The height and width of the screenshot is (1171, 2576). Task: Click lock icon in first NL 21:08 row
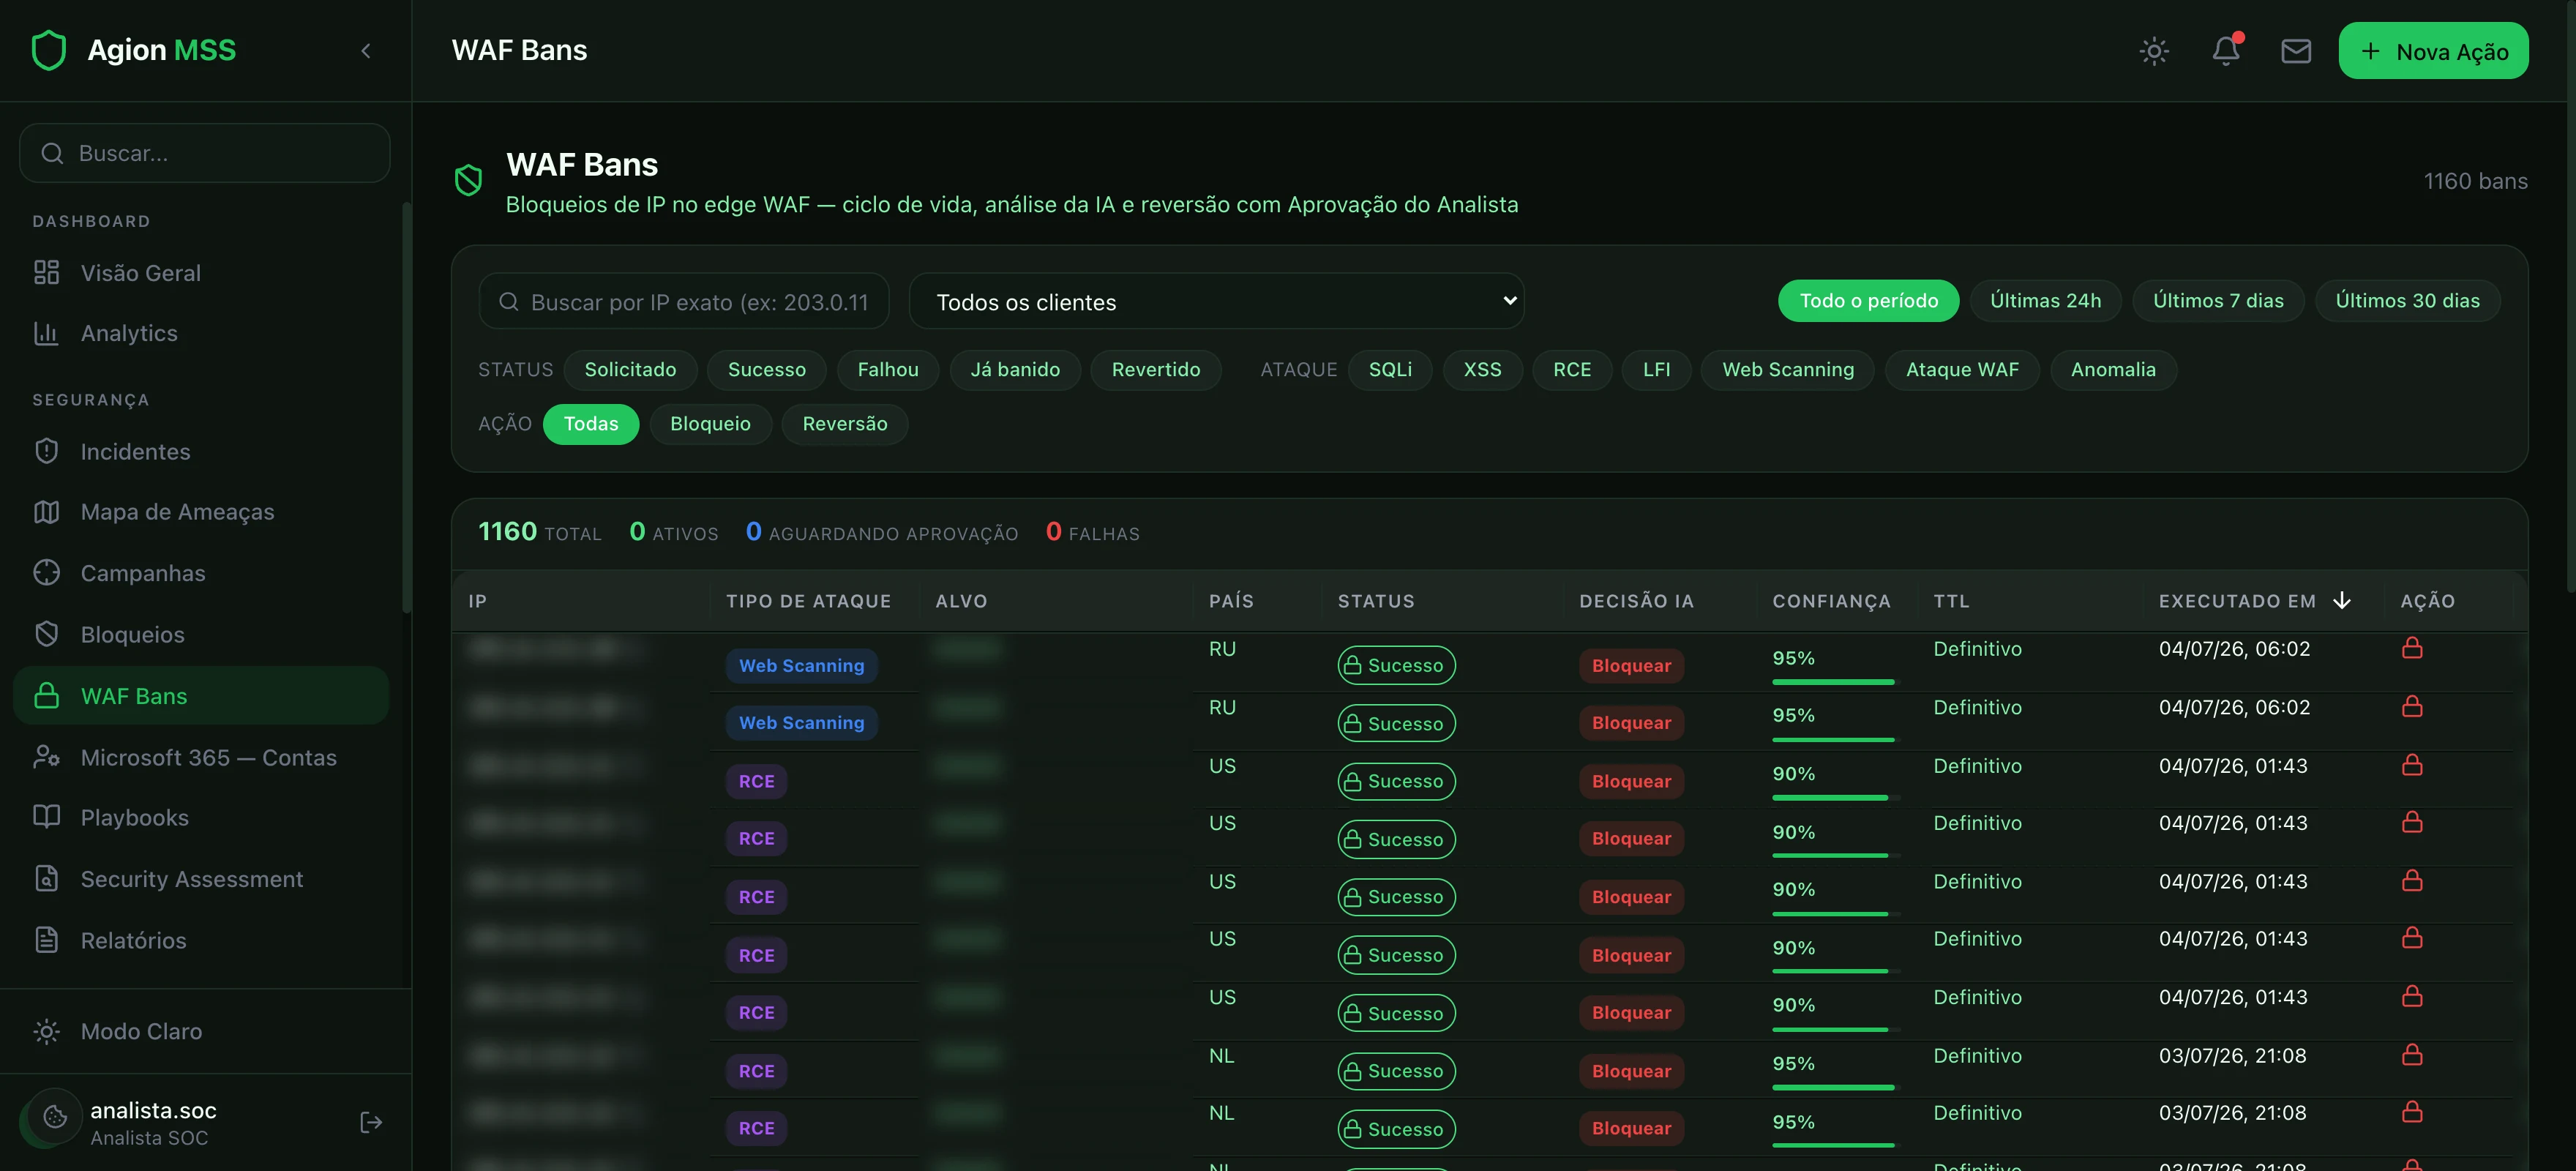pyautogui.click(x=2412, y=1055)
